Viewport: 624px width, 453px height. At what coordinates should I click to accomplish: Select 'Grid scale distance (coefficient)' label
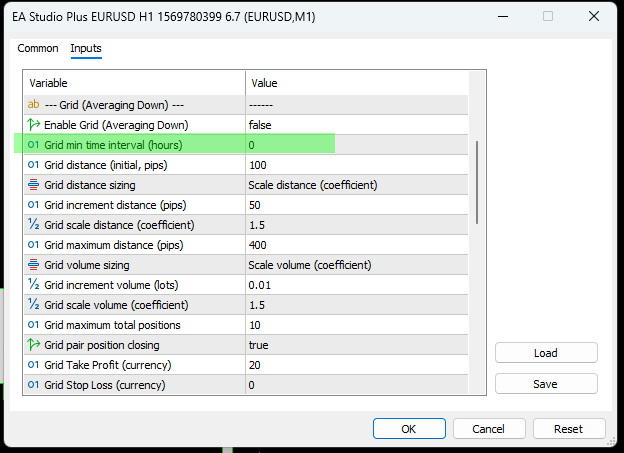[119, 225]
